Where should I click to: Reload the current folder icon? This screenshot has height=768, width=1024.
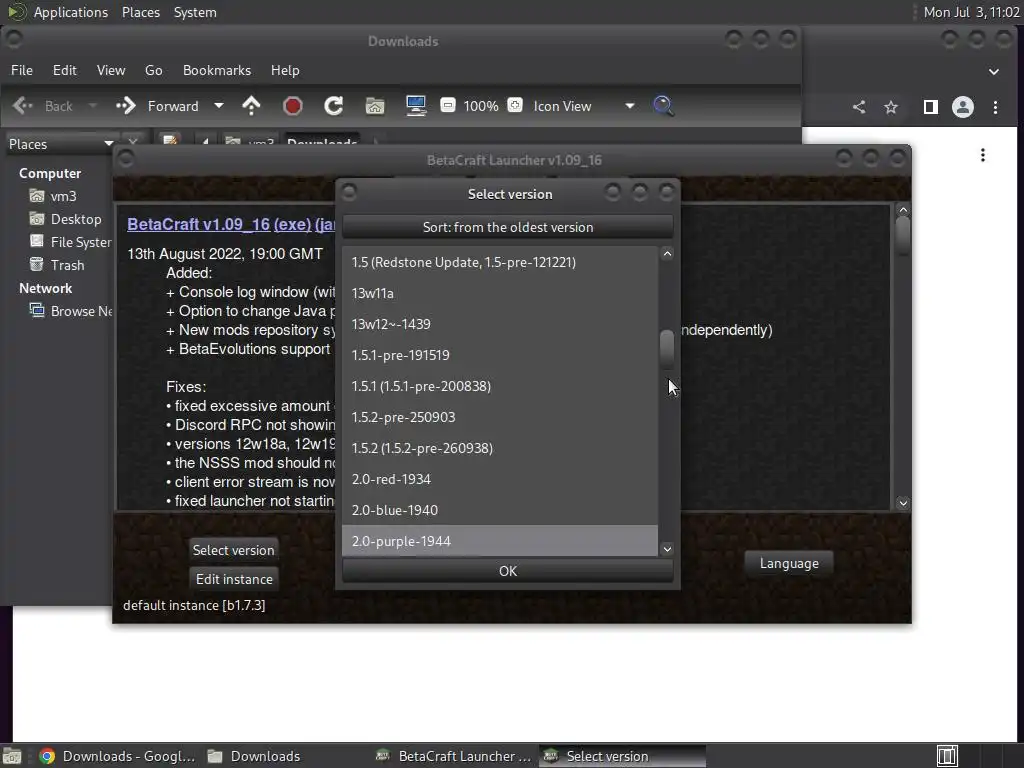pos(334,106)
